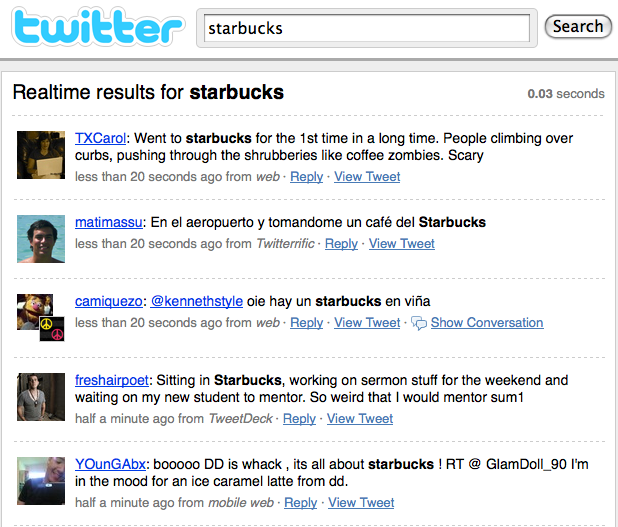The height and width of the screenshot is (527, 618).
Task: Open the matimassu username link
Action: pos(109,222)
